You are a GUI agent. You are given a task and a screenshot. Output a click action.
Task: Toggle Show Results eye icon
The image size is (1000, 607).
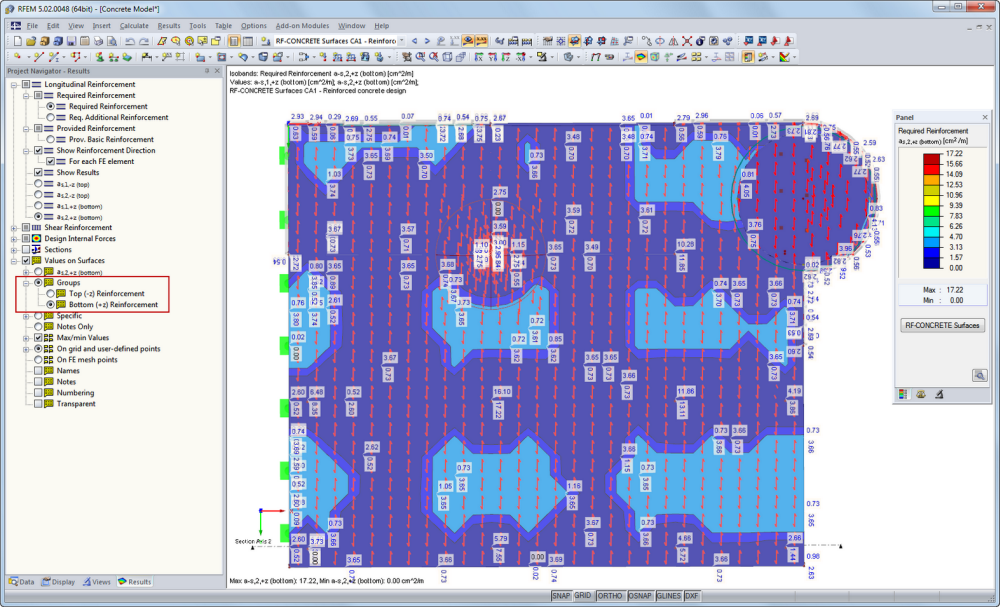467,41
